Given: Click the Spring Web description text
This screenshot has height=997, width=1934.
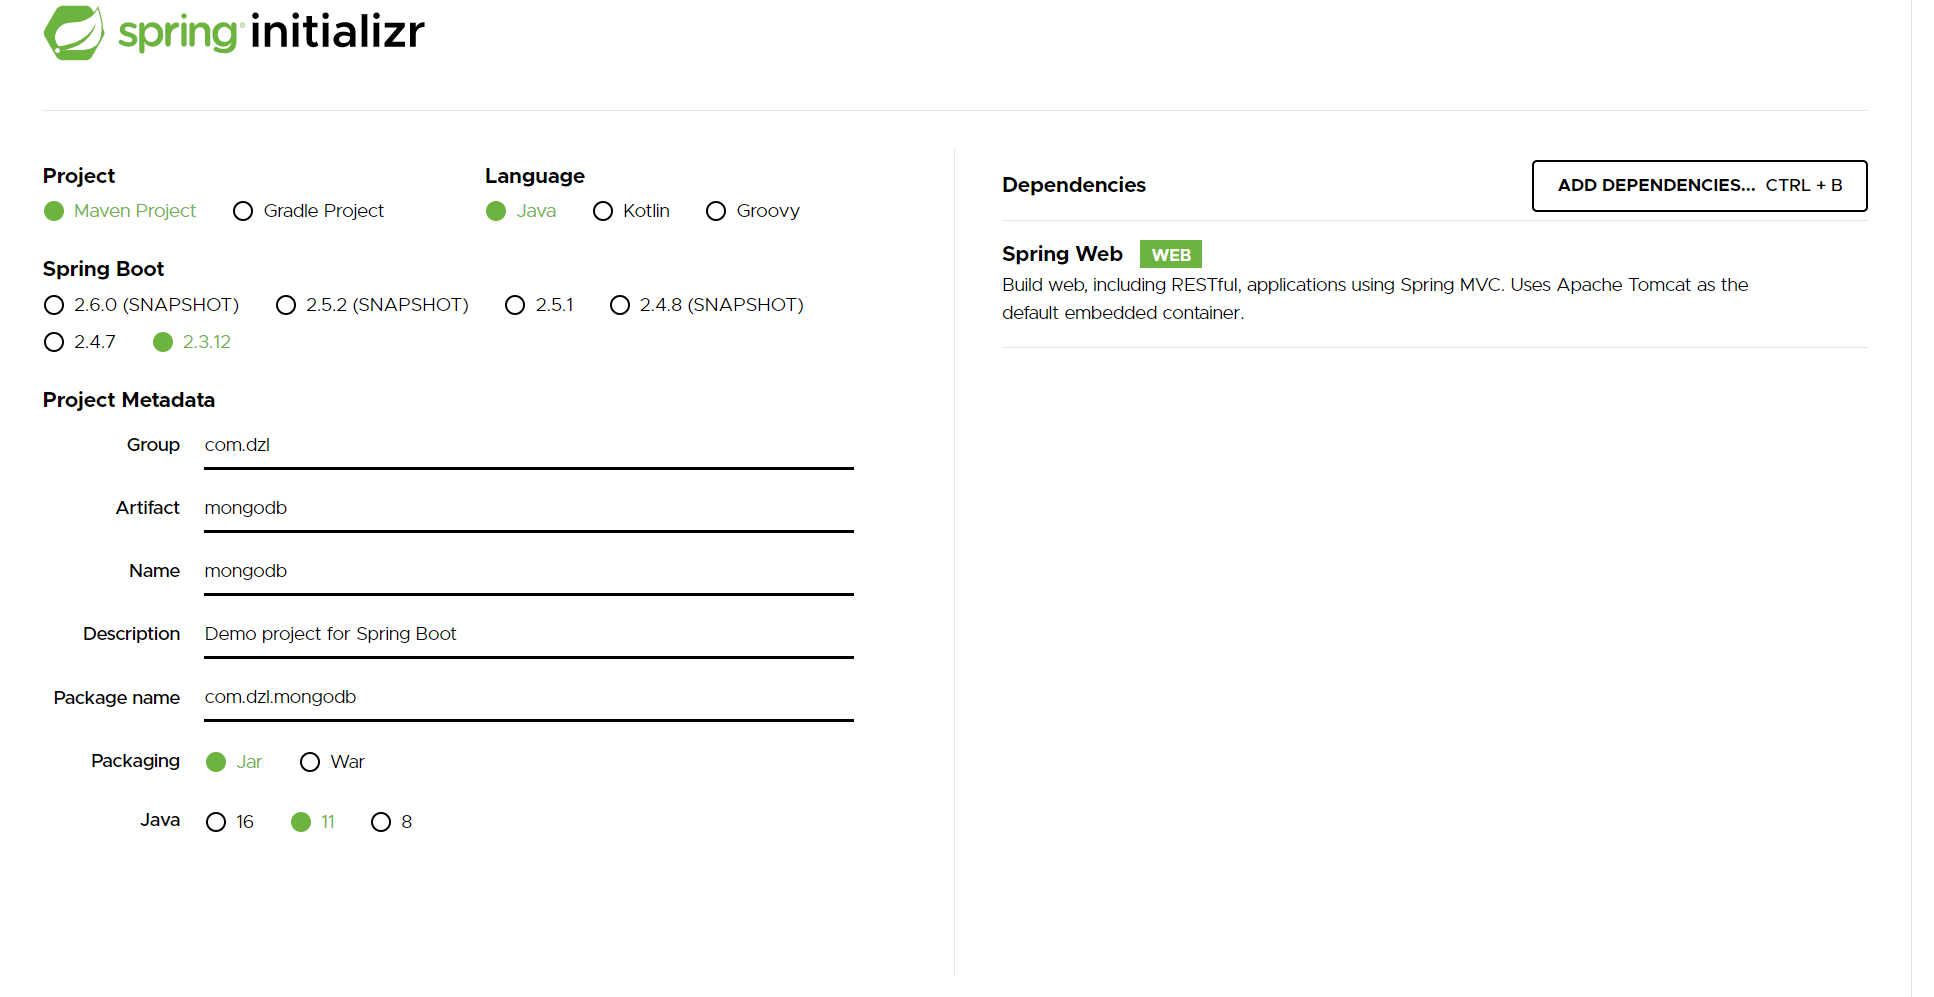Looking at the screenshot, I should (1375, 299).
